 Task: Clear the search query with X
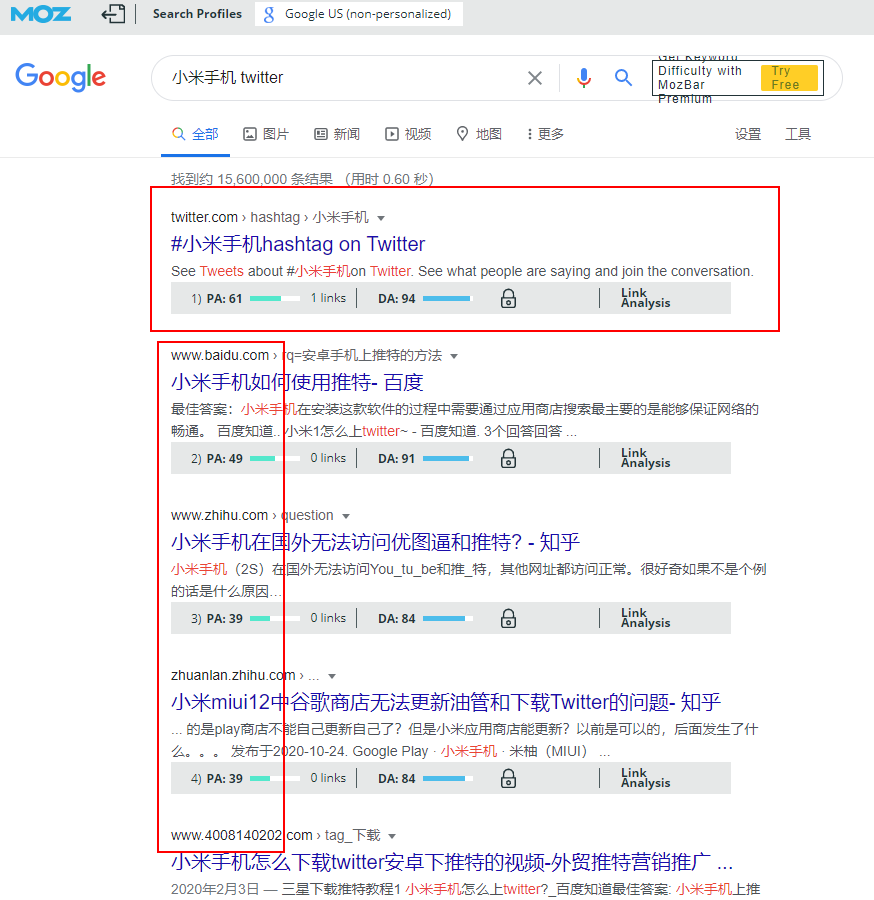534,77
